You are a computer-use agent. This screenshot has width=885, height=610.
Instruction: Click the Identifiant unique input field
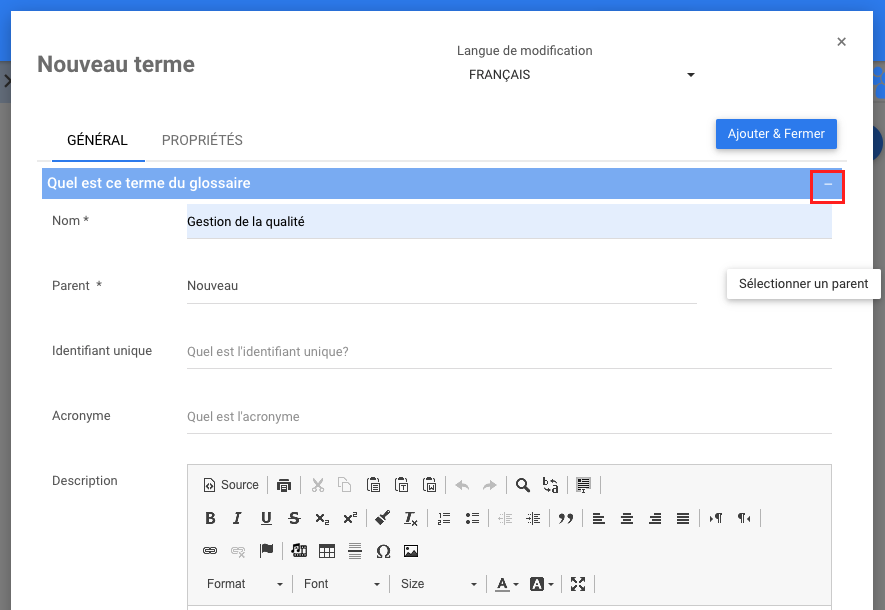click(509, 352)
